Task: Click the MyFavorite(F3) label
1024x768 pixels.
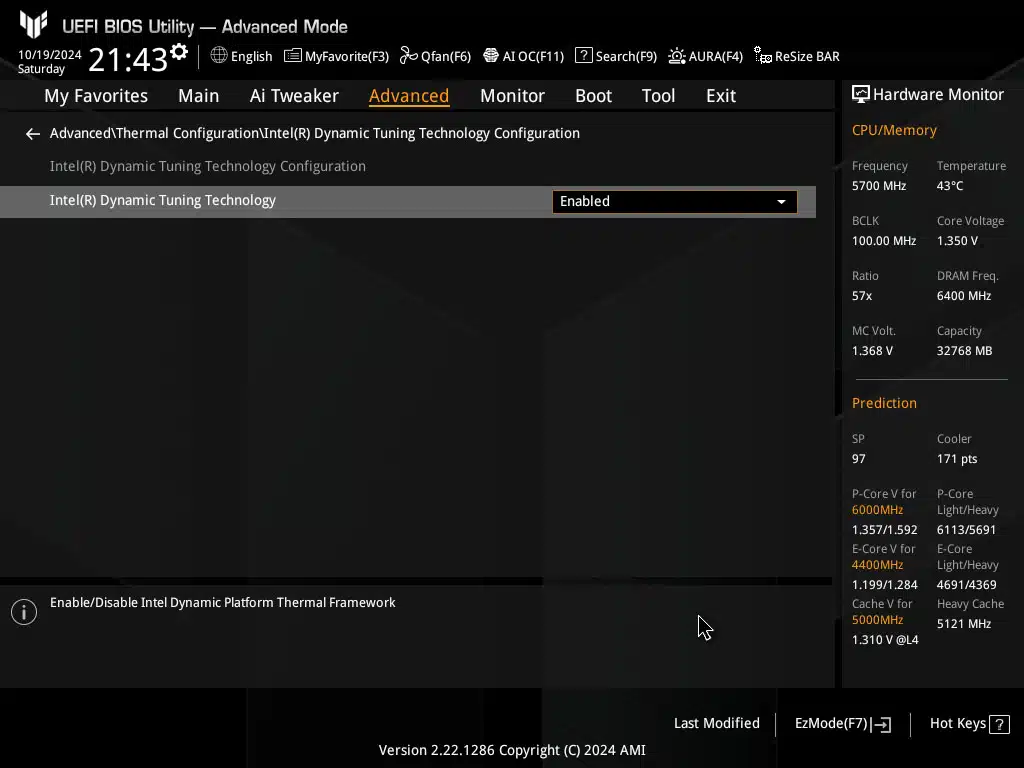Action: click(347, 57)
